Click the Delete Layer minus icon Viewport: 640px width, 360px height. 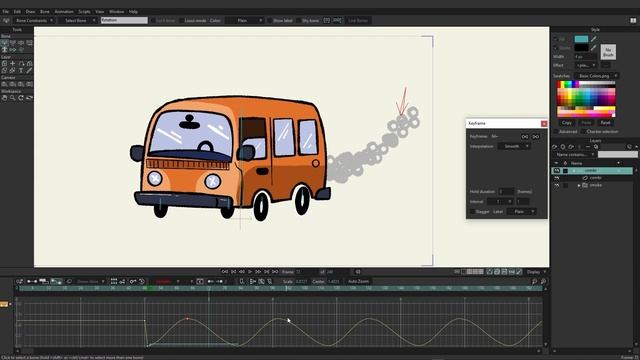588,147
